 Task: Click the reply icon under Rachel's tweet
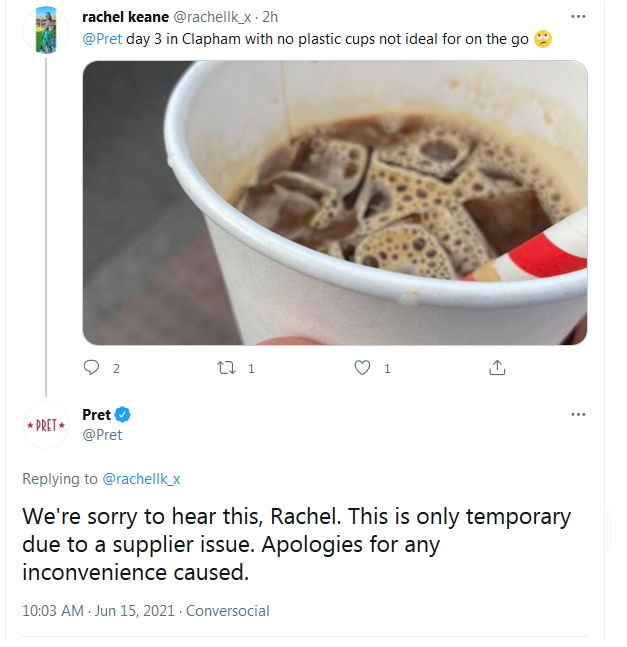92,368
